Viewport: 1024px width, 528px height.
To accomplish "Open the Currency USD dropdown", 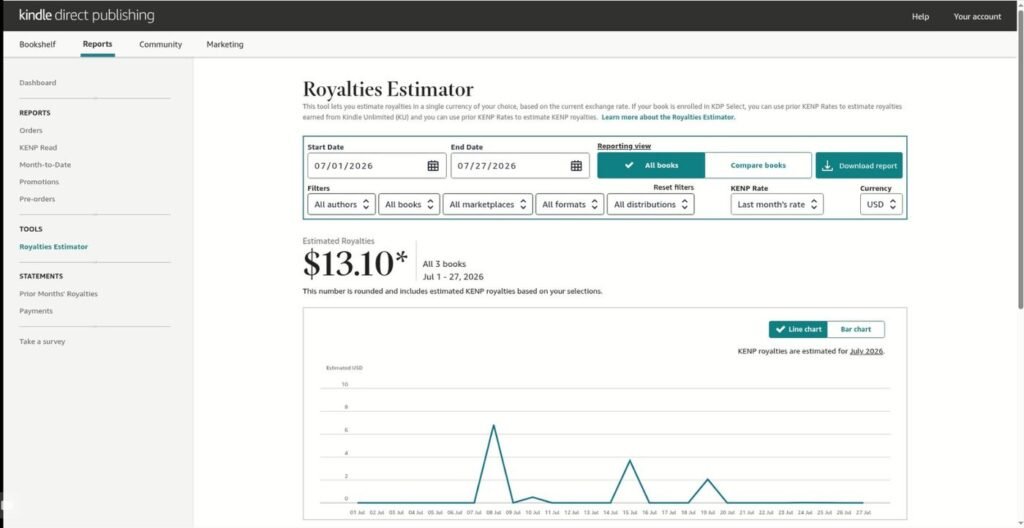I will 882,205.
